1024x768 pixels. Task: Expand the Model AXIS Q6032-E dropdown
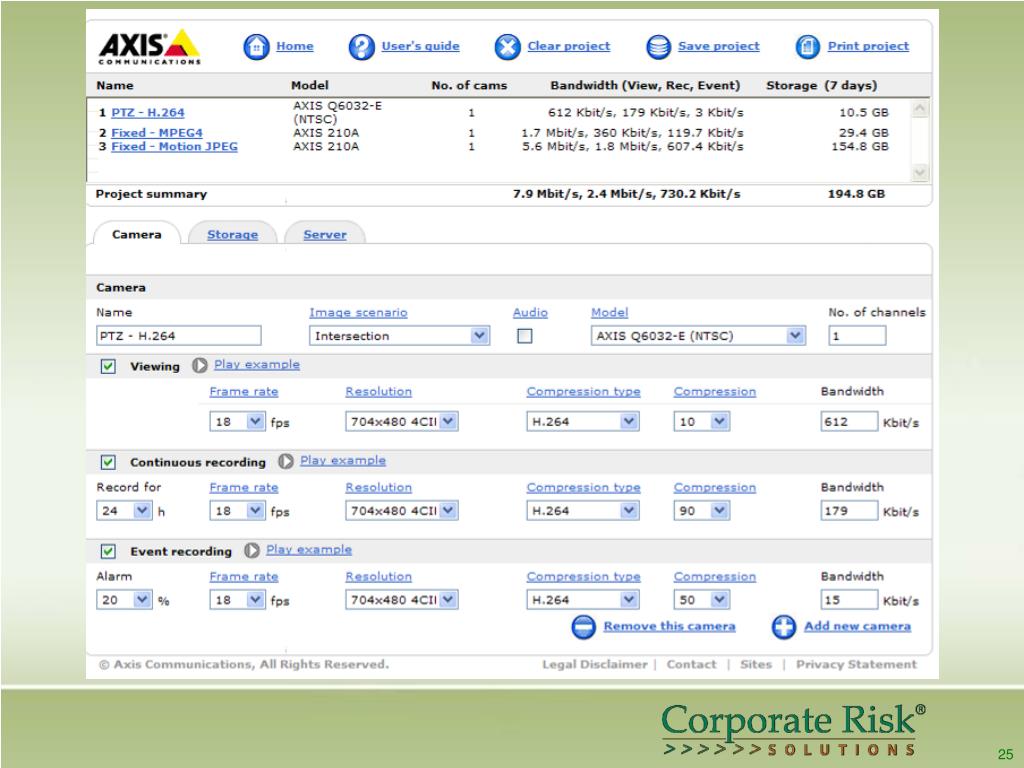698,336
